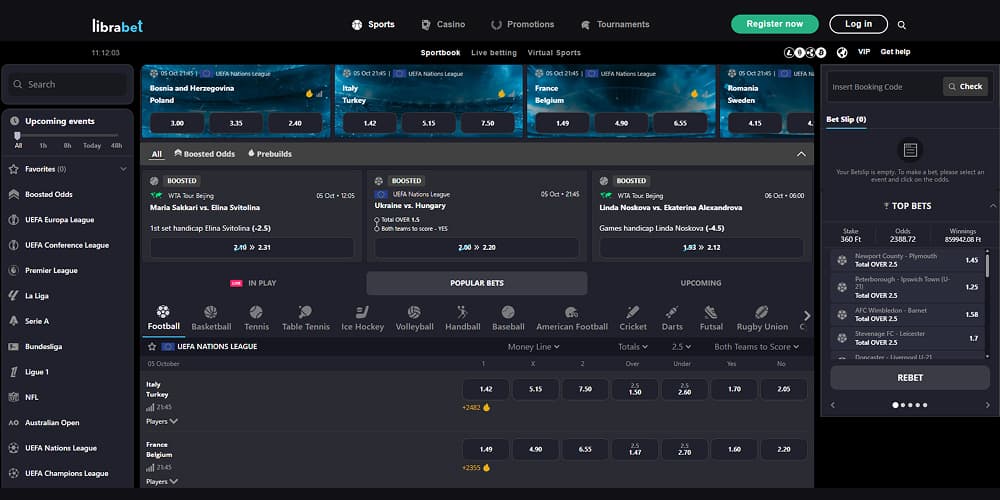
Task: Open La Liga in sidebar
Action: (36, 296)
